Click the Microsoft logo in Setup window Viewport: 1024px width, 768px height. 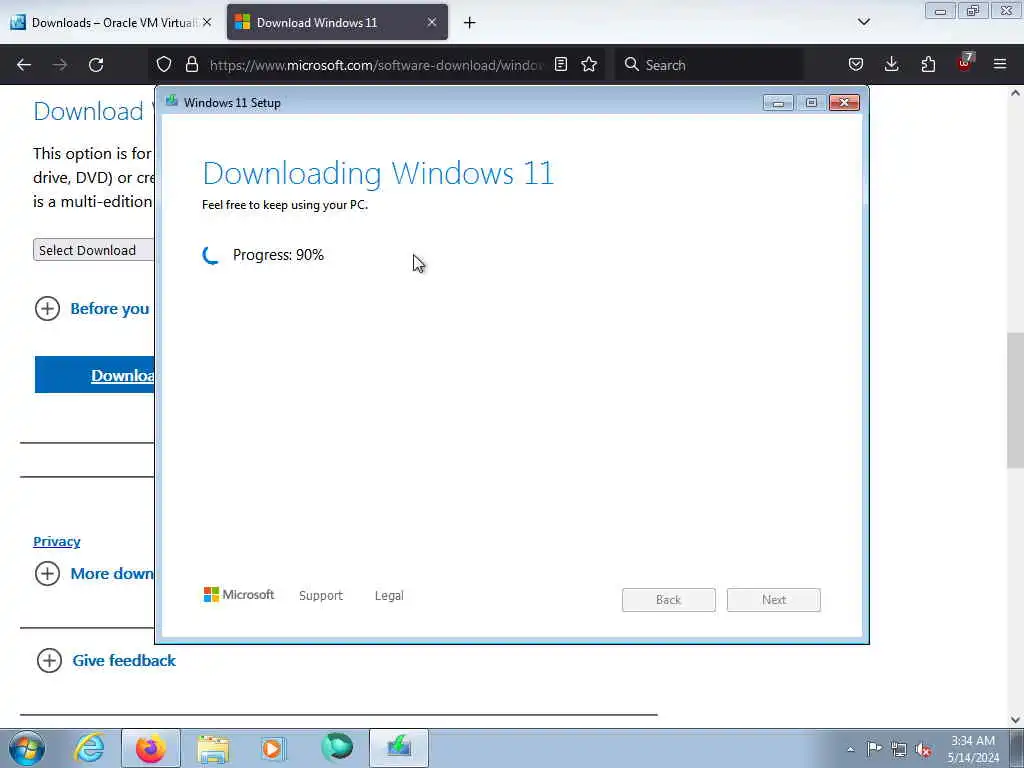pos(239,594)
